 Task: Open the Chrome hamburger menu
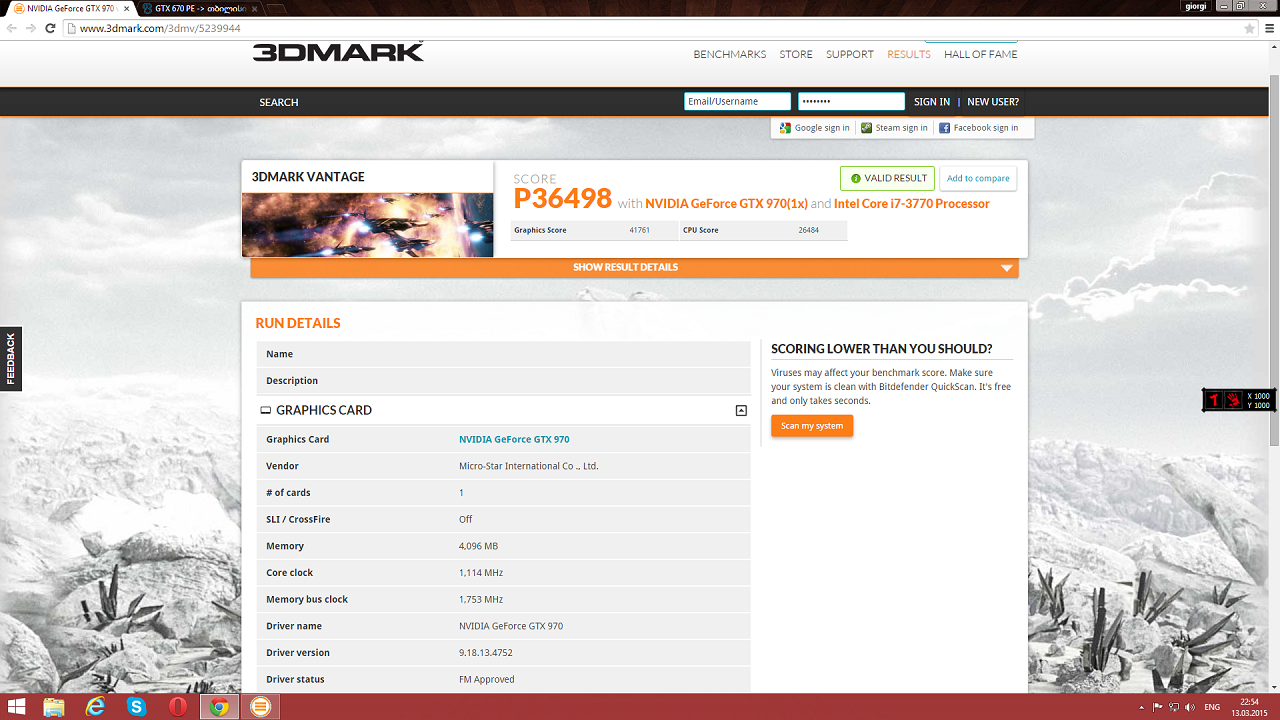coord(1269,28)
